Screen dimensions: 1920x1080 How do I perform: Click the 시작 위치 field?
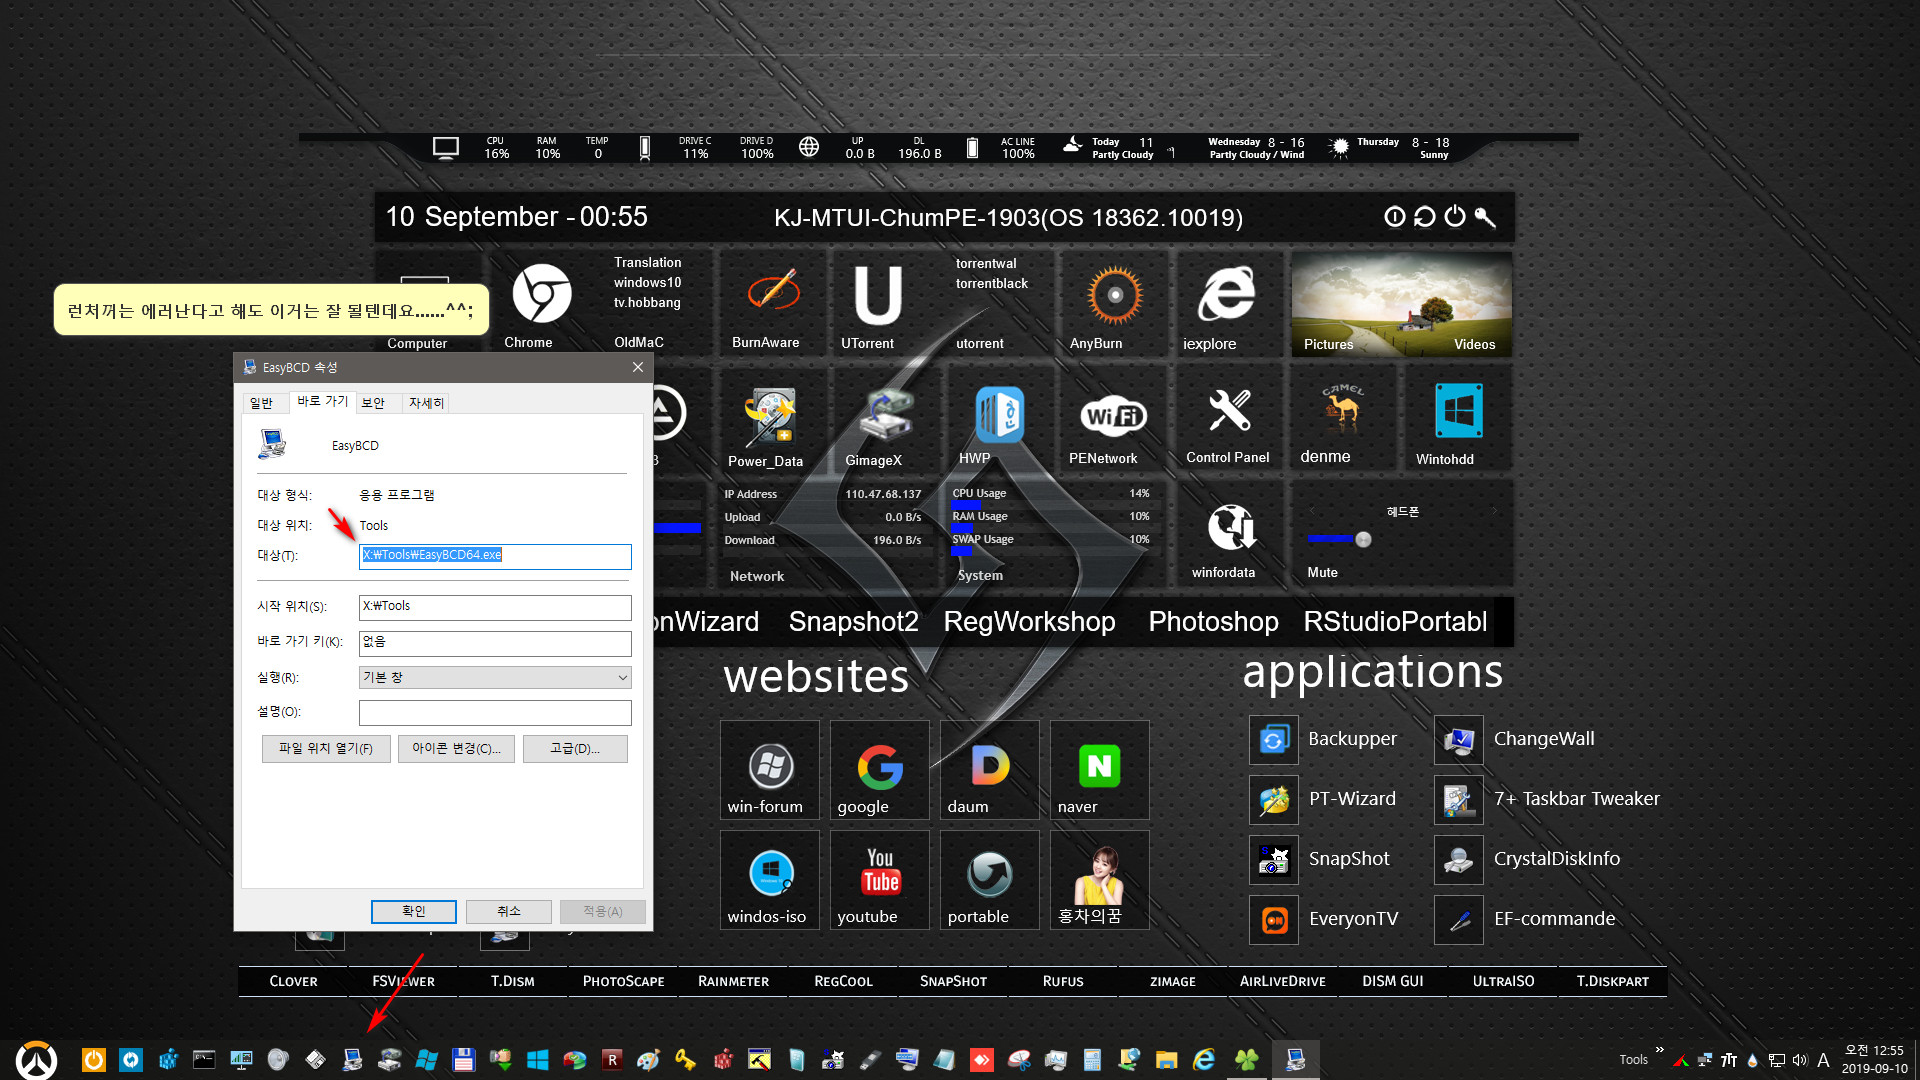click(x=495, y=607)
